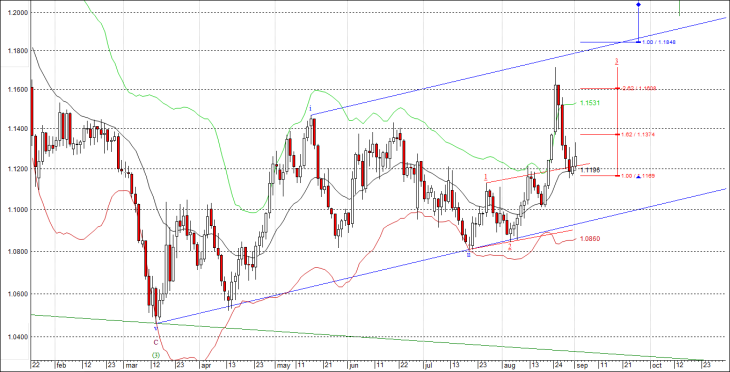Select the oct label on date axis

click(657, 366)
